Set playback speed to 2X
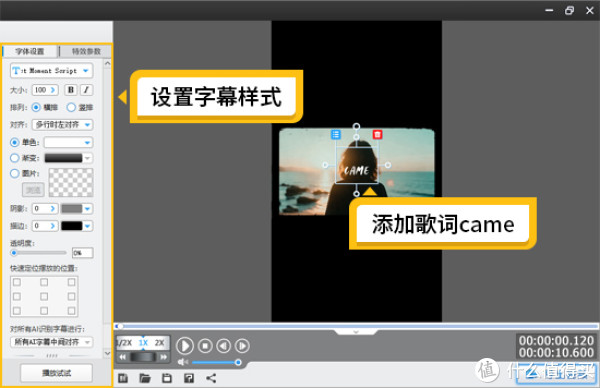This screenshot has width=600, height=388. point(159,343)
